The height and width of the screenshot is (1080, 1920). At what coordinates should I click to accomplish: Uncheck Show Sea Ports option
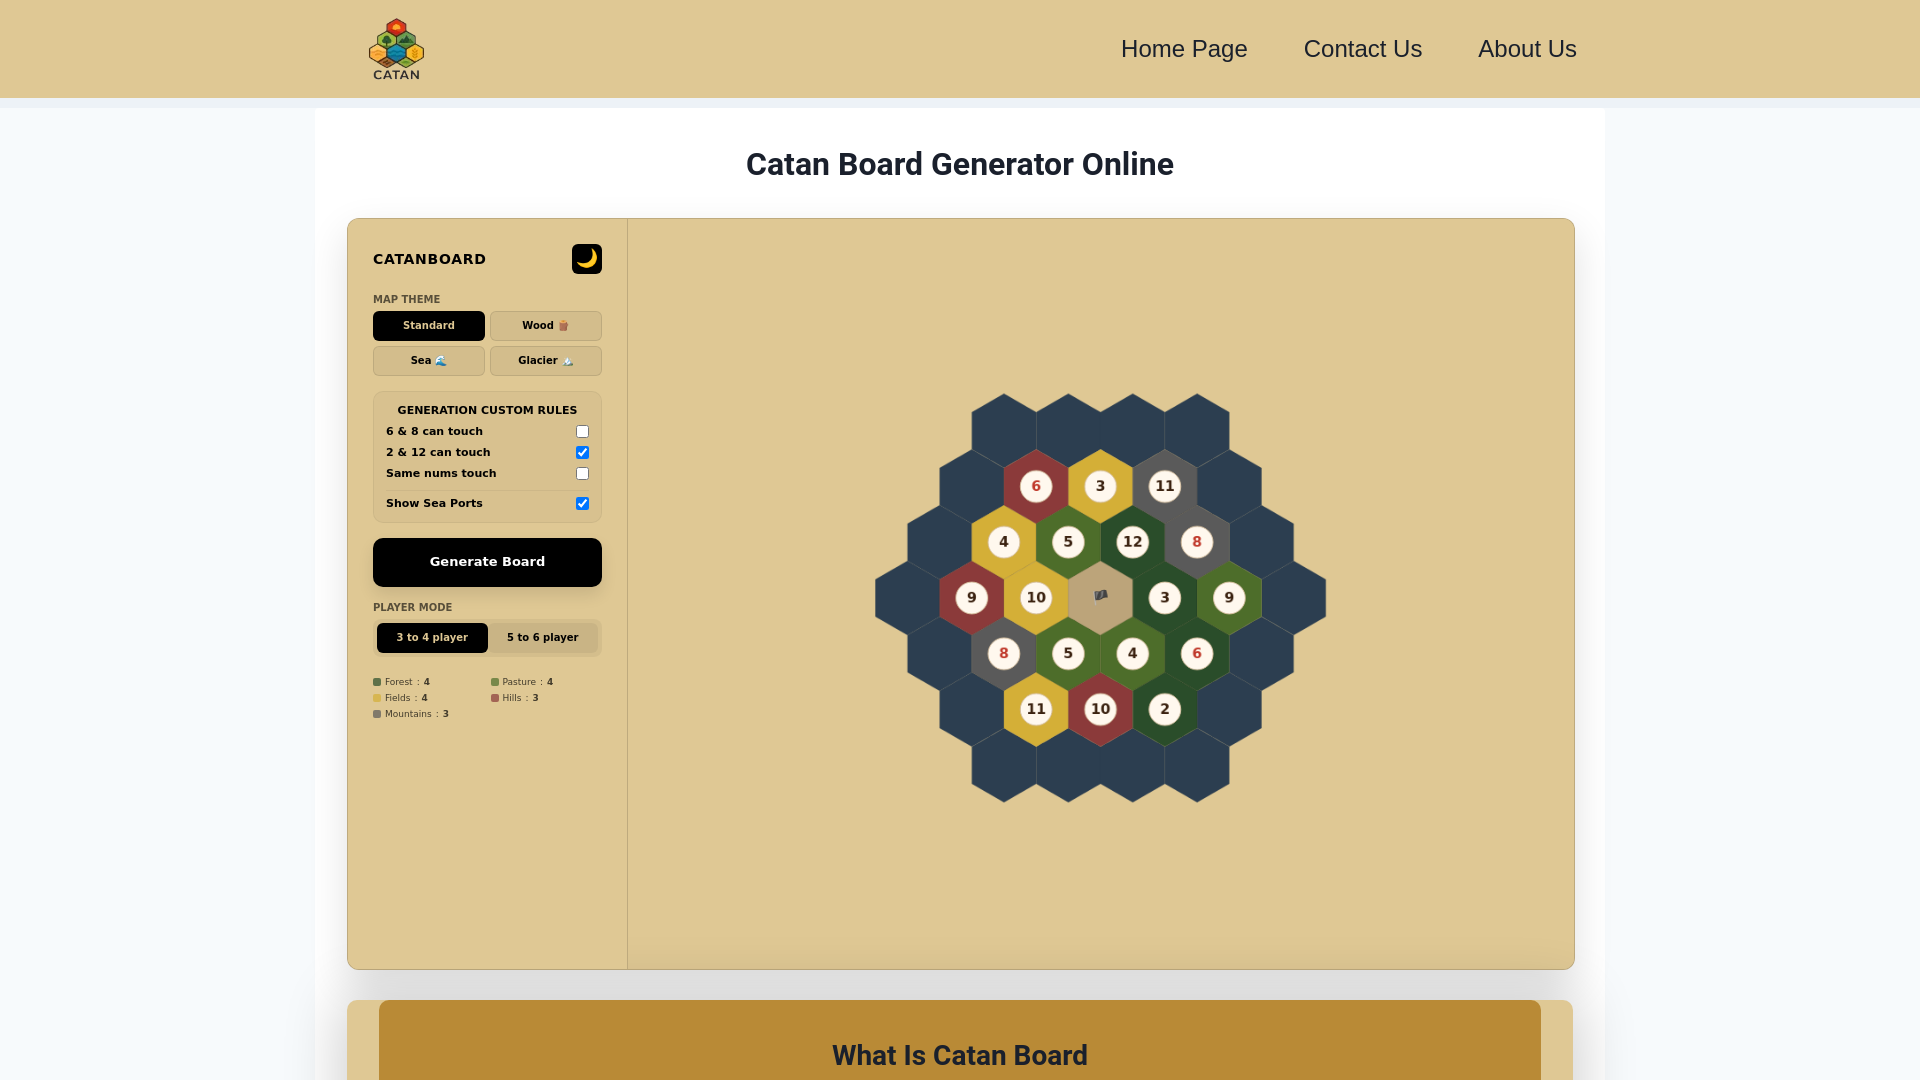[582, 504]
